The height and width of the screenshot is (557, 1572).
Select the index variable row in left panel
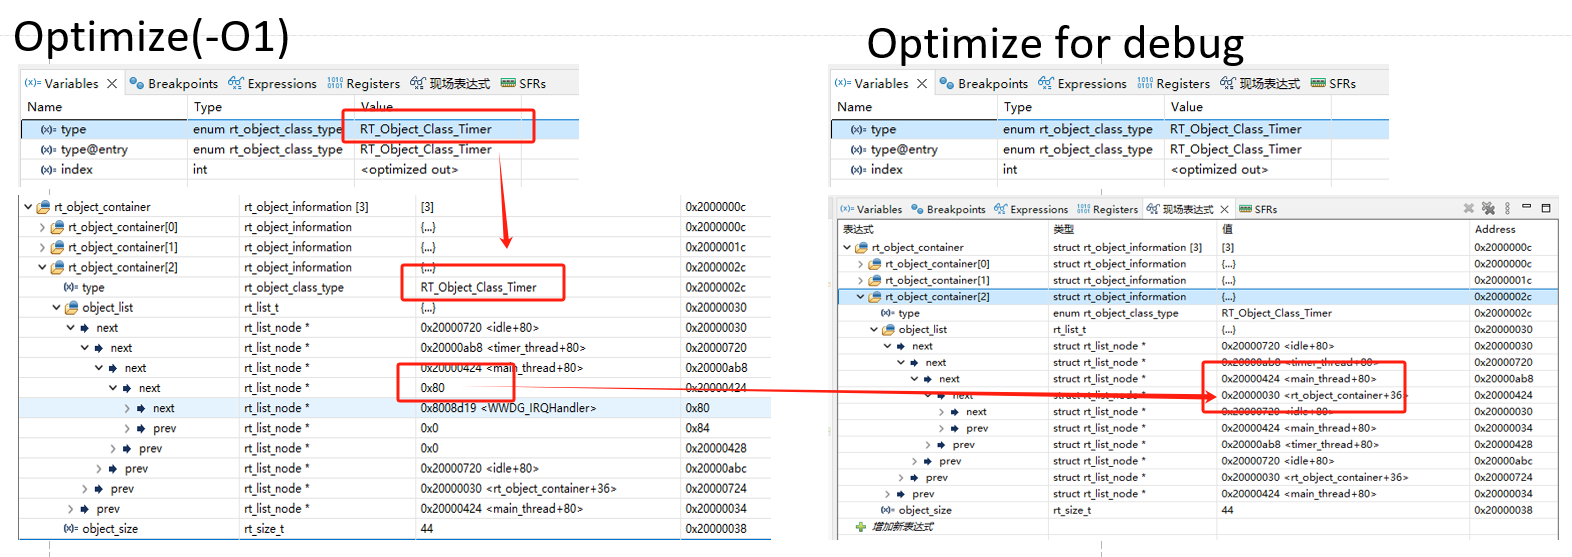[76, 170]
